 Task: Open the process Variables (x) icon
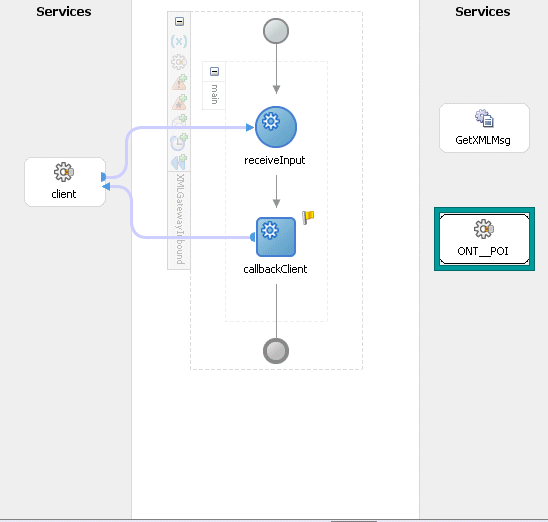179,42
